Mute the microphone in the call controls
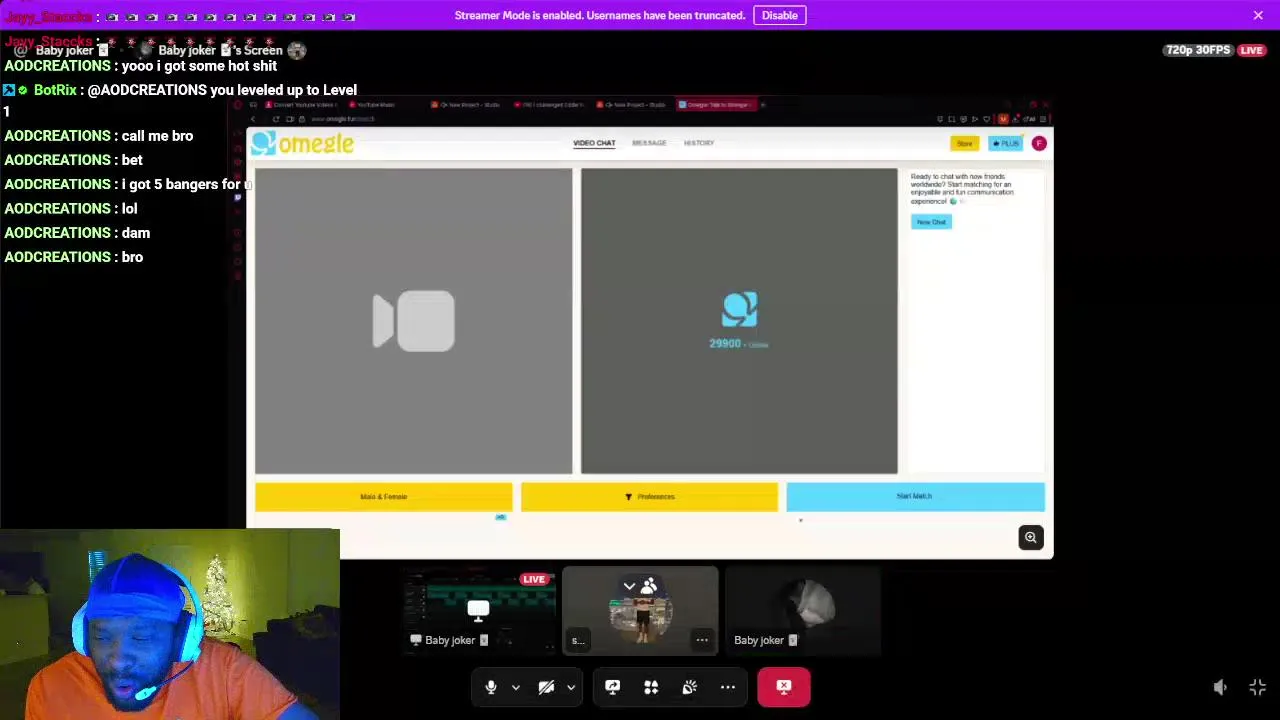The image size is (1280, 720). (491, 687)
